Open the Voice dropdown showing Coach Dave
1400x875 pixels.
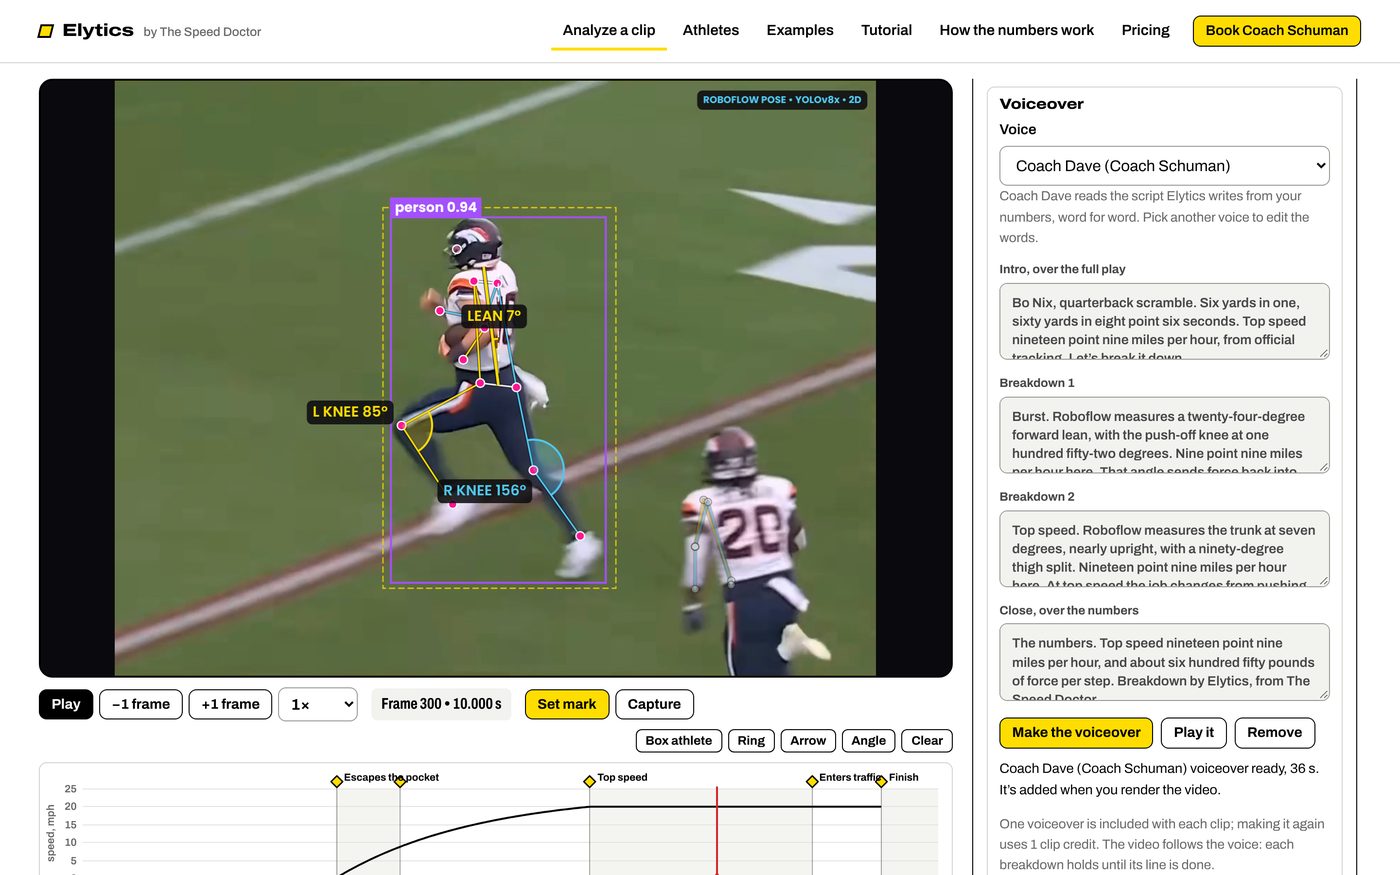pos(1164,166)
